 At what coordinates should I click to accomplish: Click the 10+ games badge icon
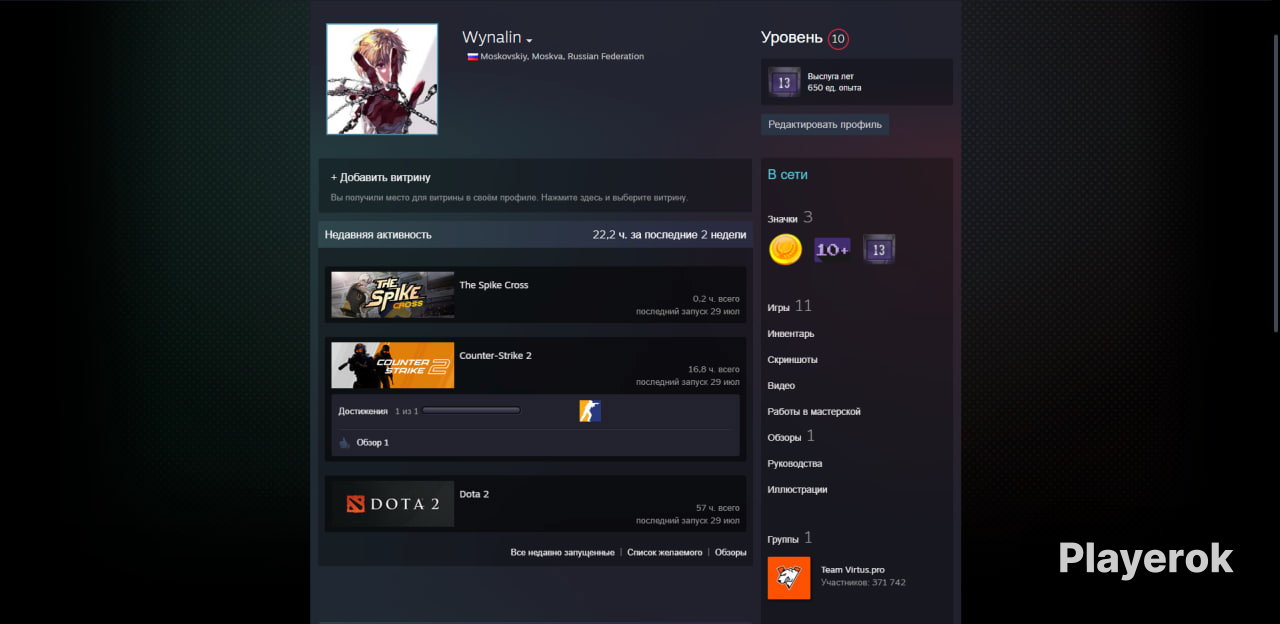832,249
